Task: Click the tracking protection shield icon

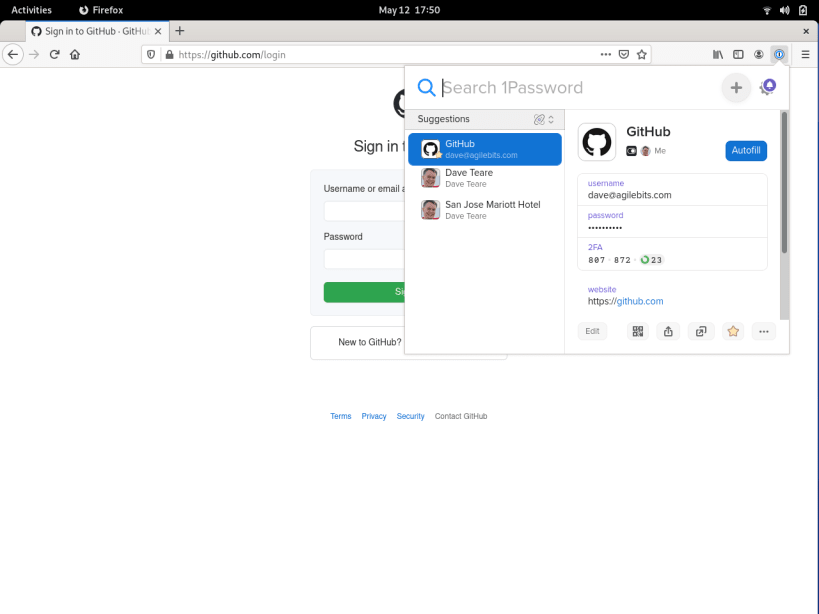Action: (151, 54)
